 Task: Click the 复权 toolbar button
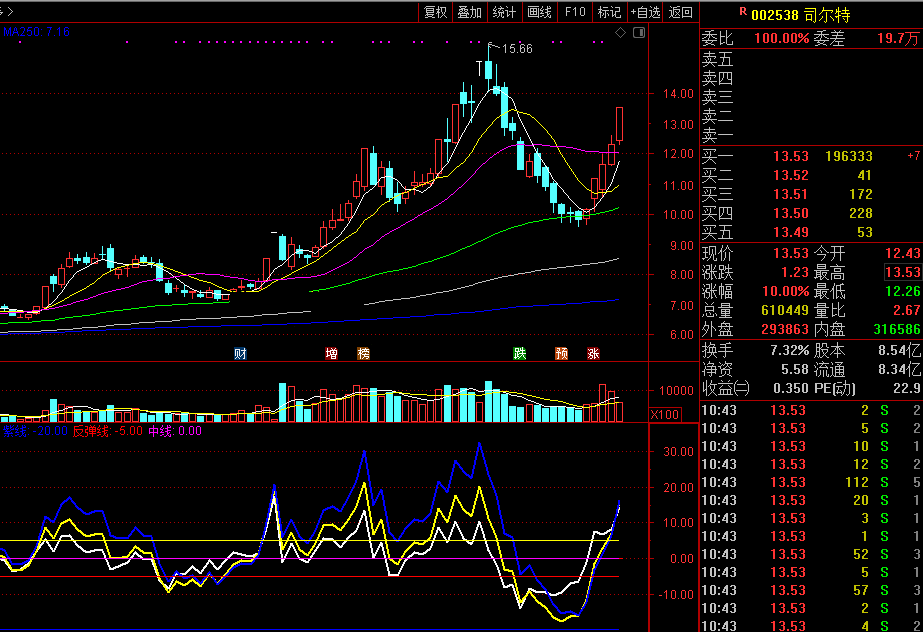[x=436, y=12]
